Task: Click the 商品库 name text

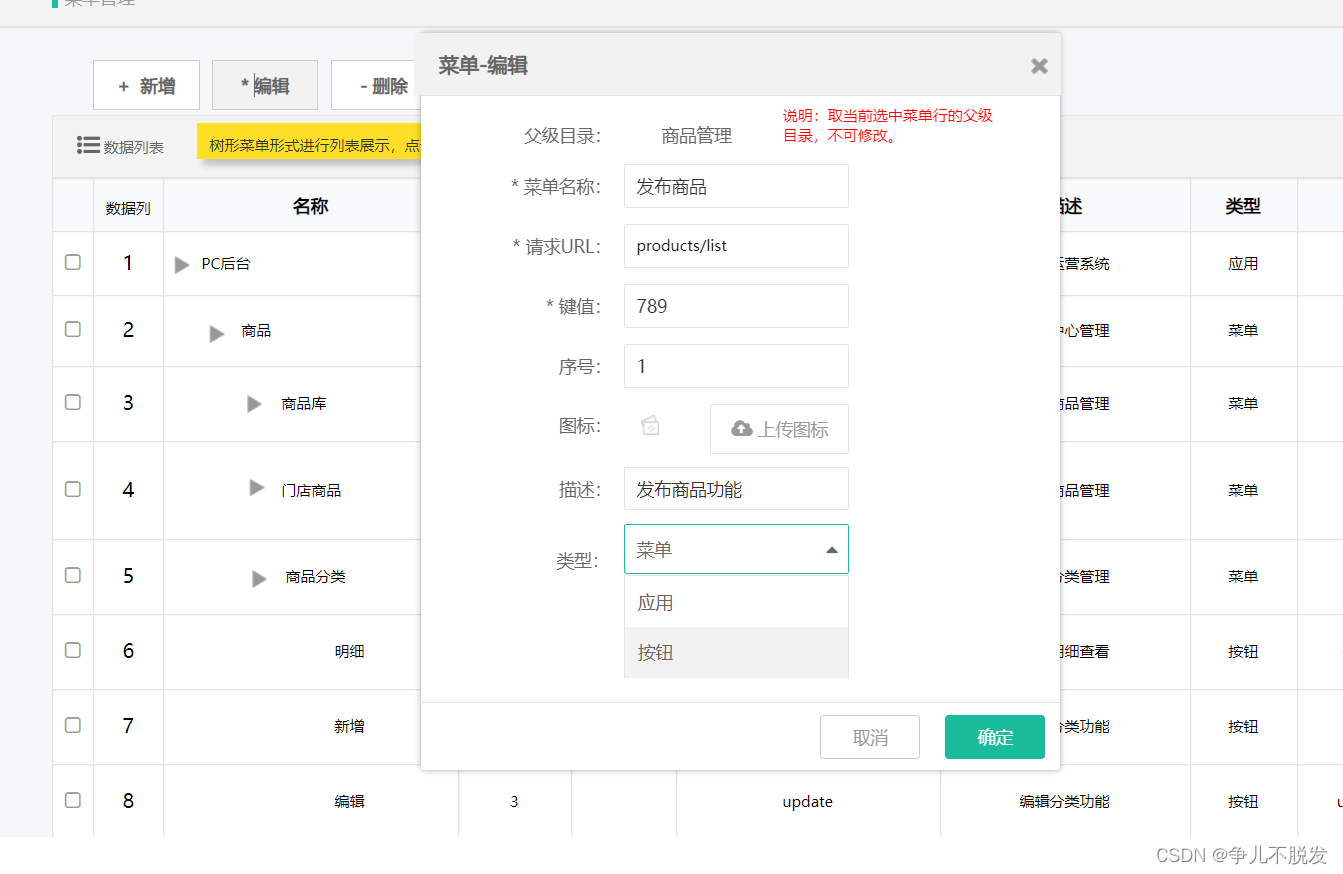Action: tap(304, 404)
